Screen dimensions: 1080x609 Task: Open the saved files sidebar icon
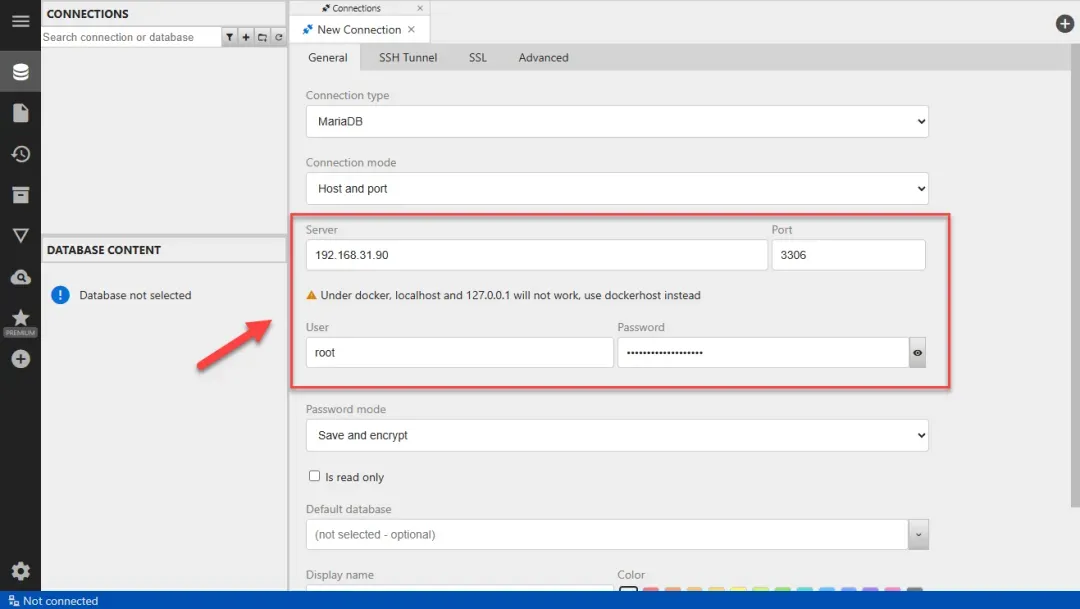click(21, 113)
